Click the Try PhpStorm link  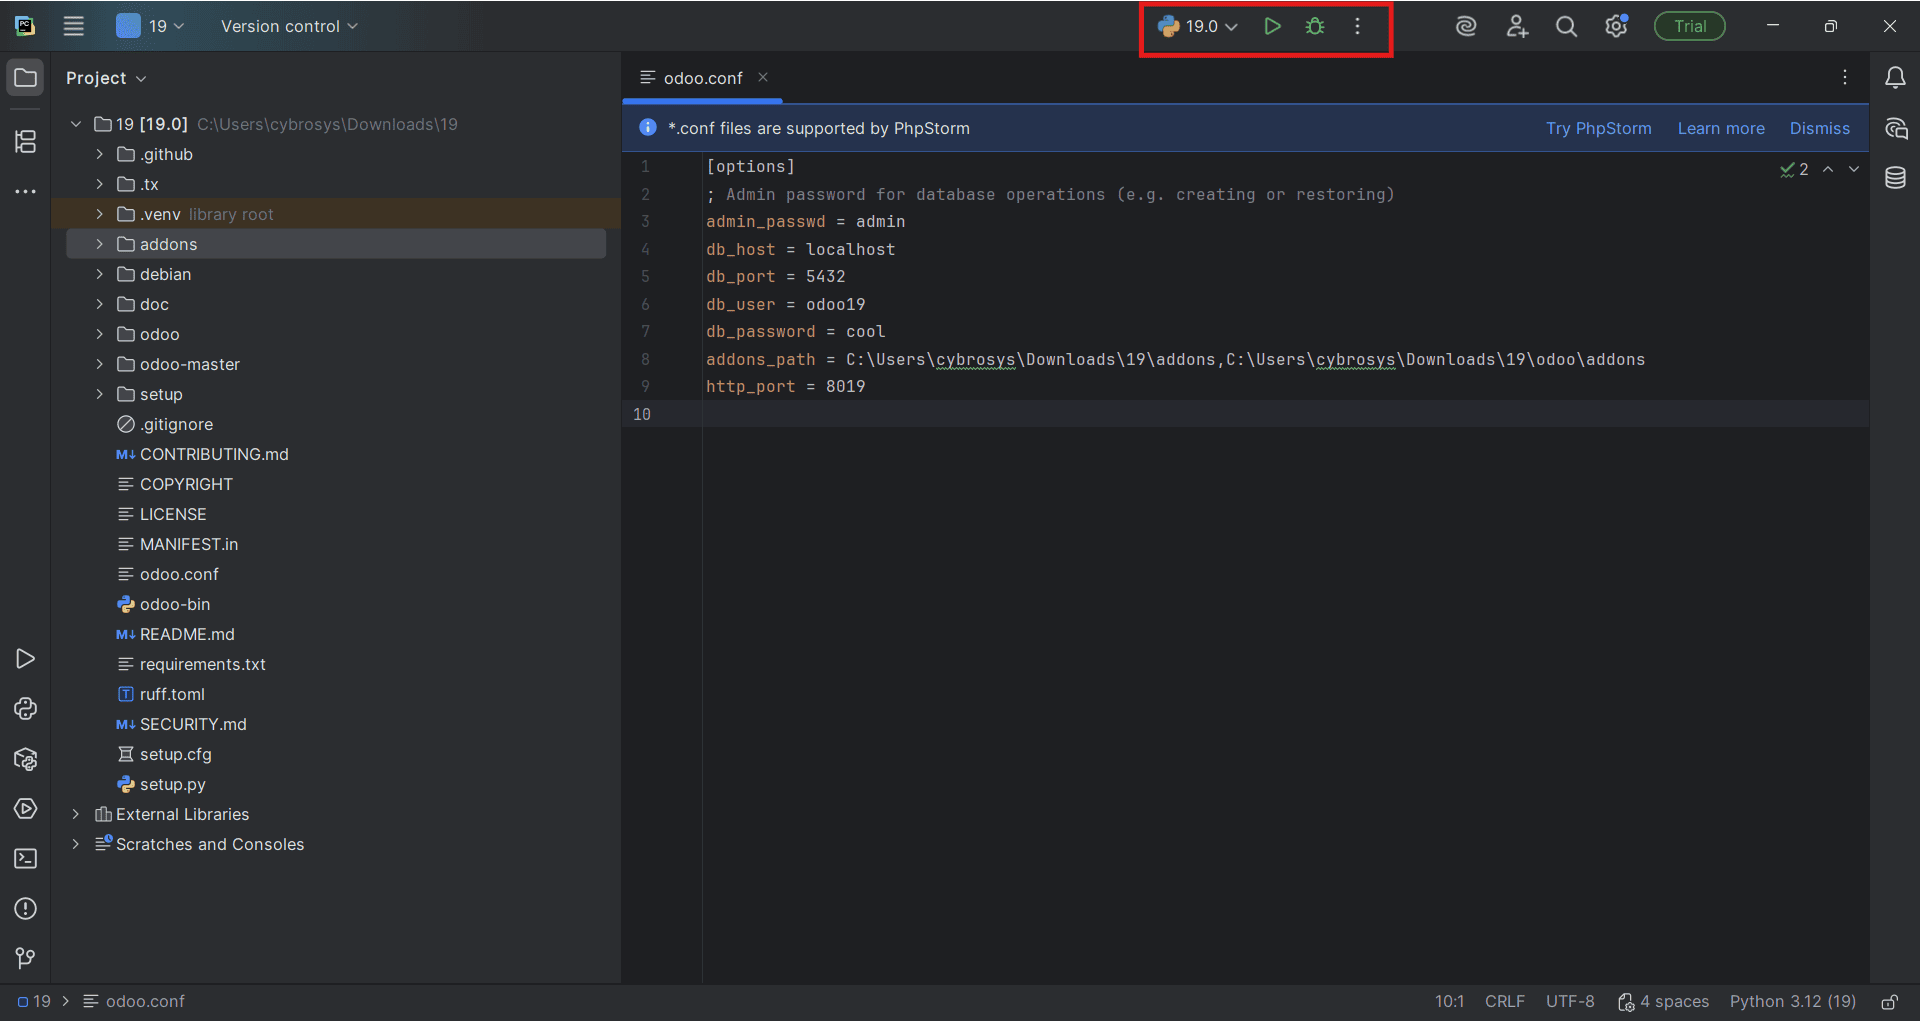coord(1598,128)
